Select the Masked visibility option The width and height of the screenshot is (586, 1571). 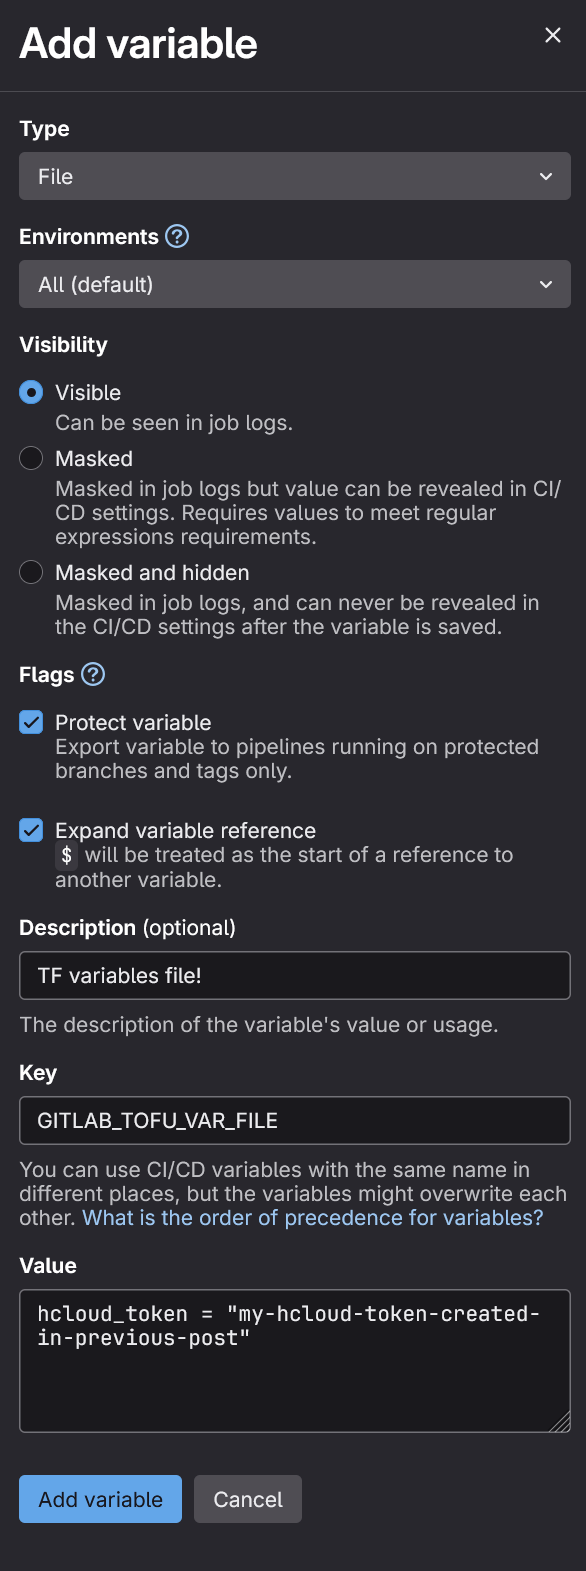pos(31,458)
